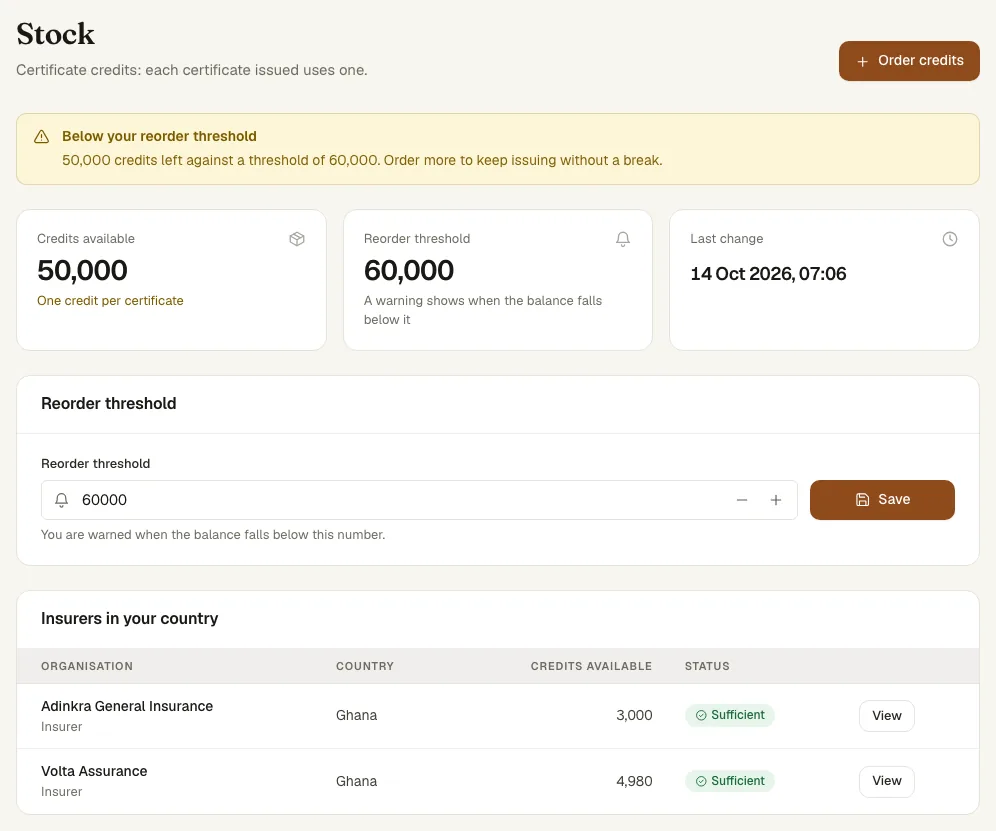996x831 pixels.
Task: Click the bell icon on Reorder threshold card
Action: (x=623, y=239)
